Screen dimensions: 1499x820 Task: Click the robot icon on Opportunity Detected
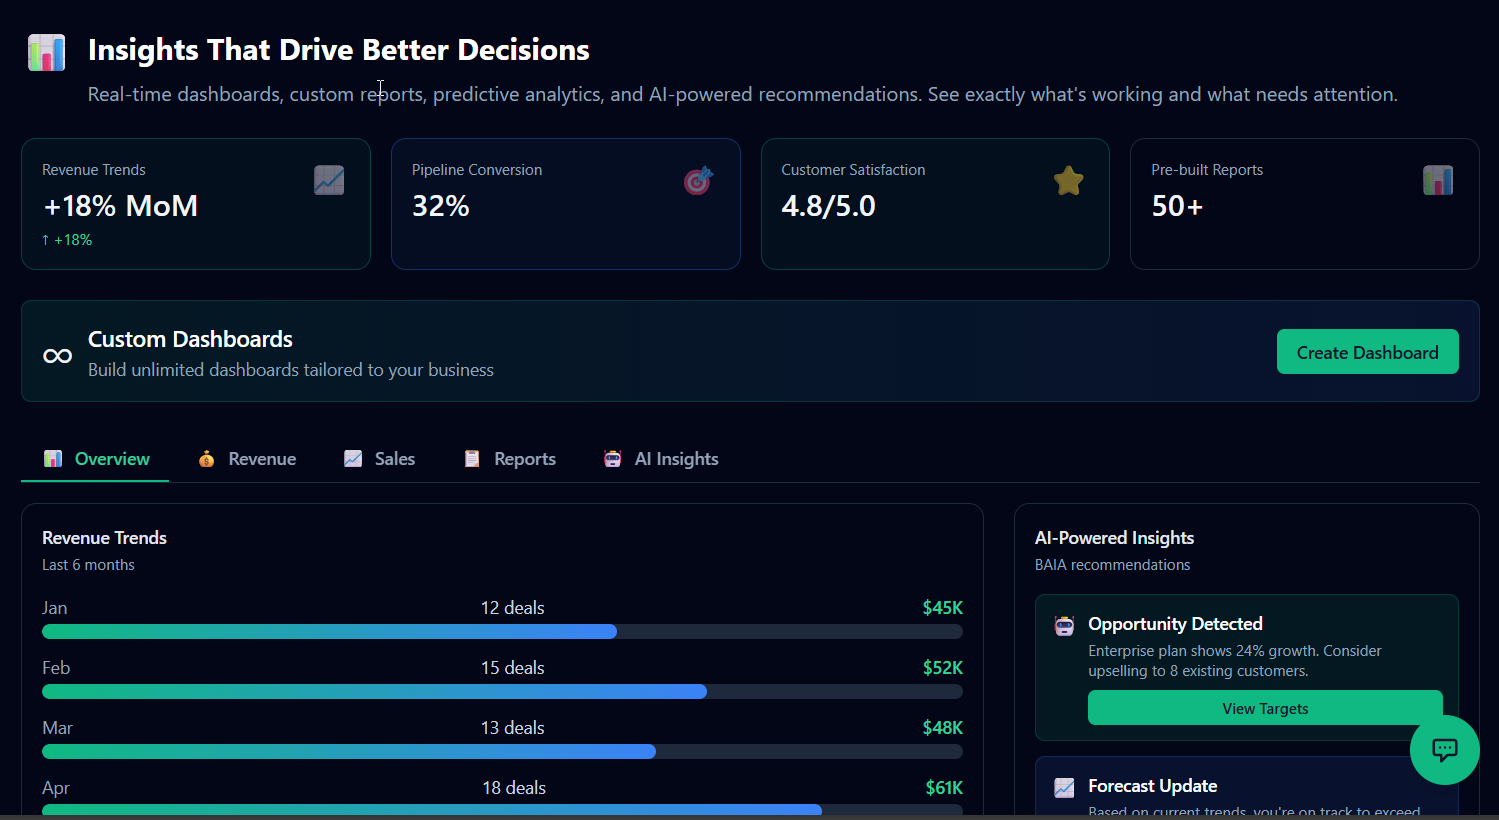coord(1063,624)
